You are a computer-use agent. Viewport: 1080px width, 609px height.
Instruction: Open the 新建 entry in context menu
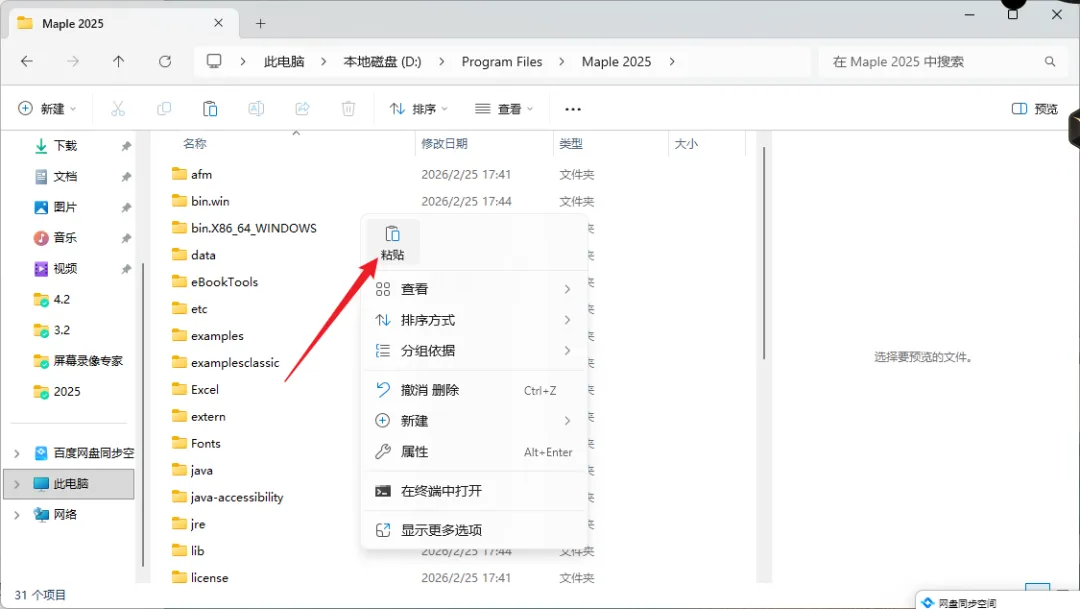coord(474,421)
